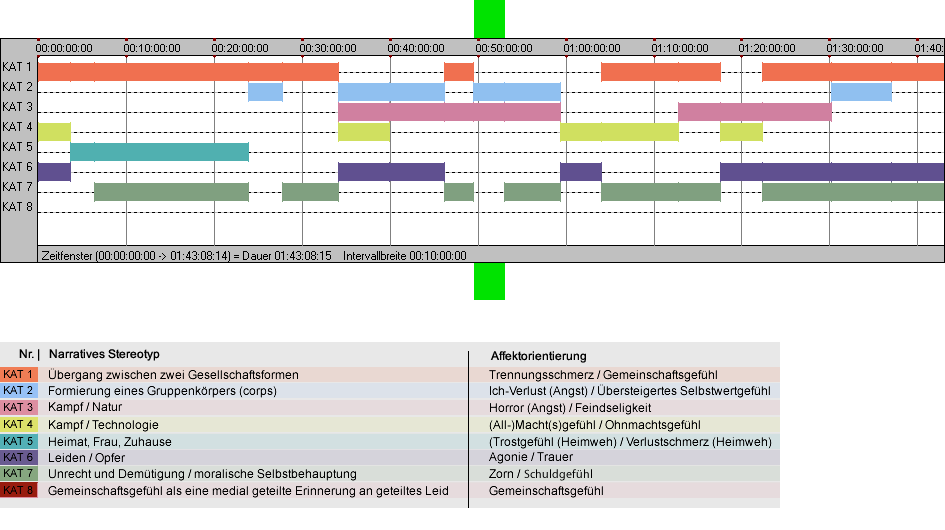The height and width of the screenshot is (530, 945).
Task: Click the KAT 3 legend color swatch
Action: click(19, 407)
